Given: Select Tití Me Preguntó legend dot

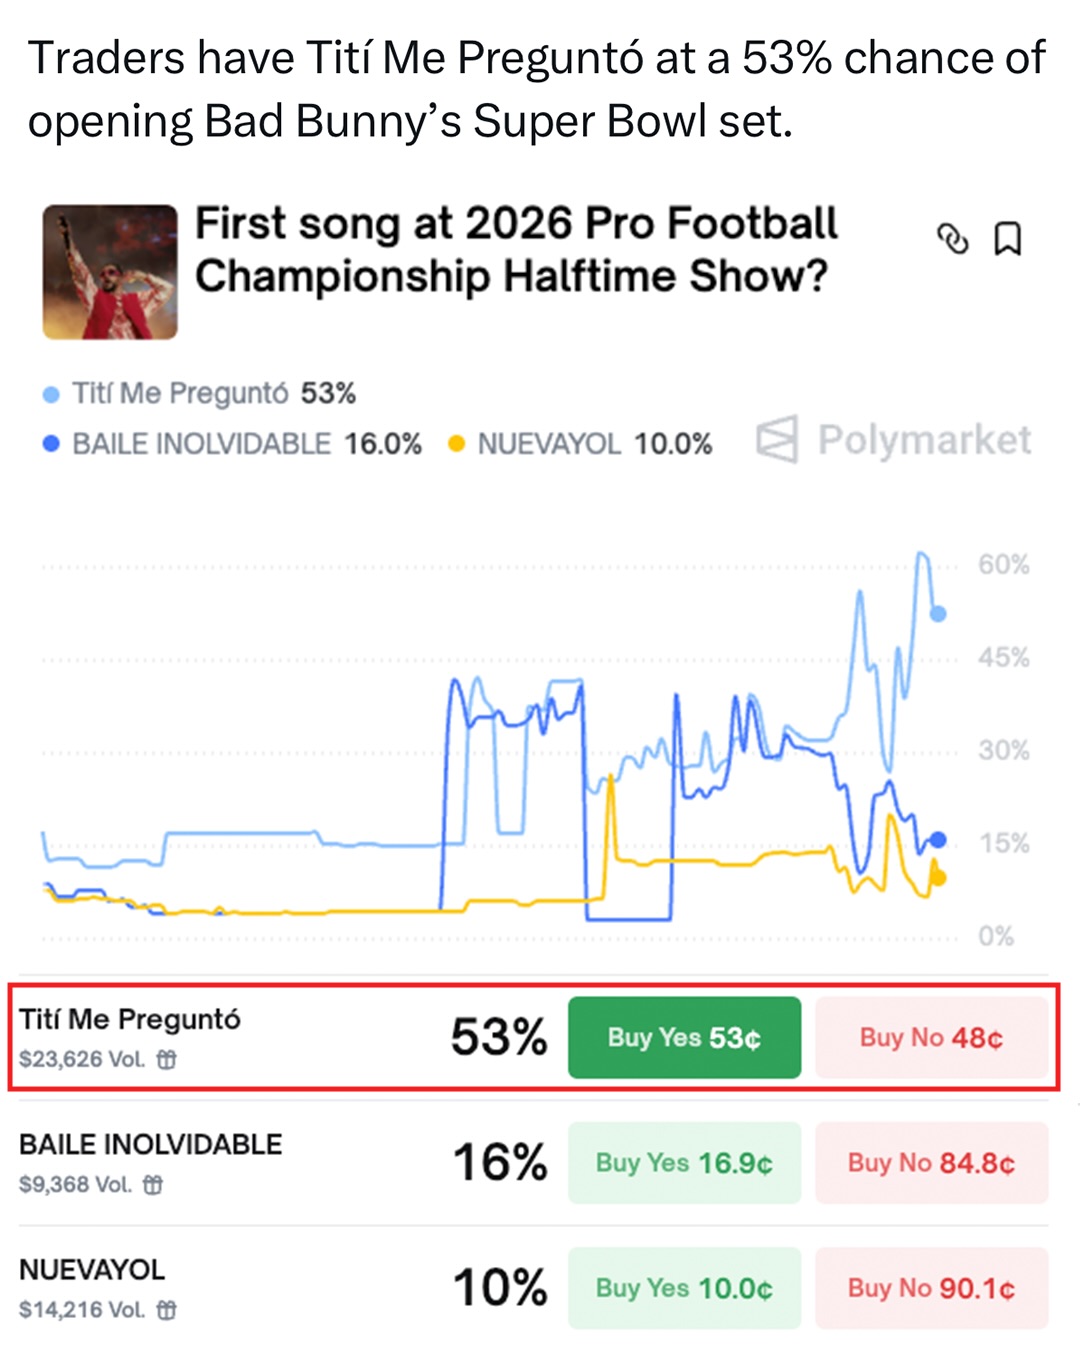Looking at the screenshot, I should [51, 395].
